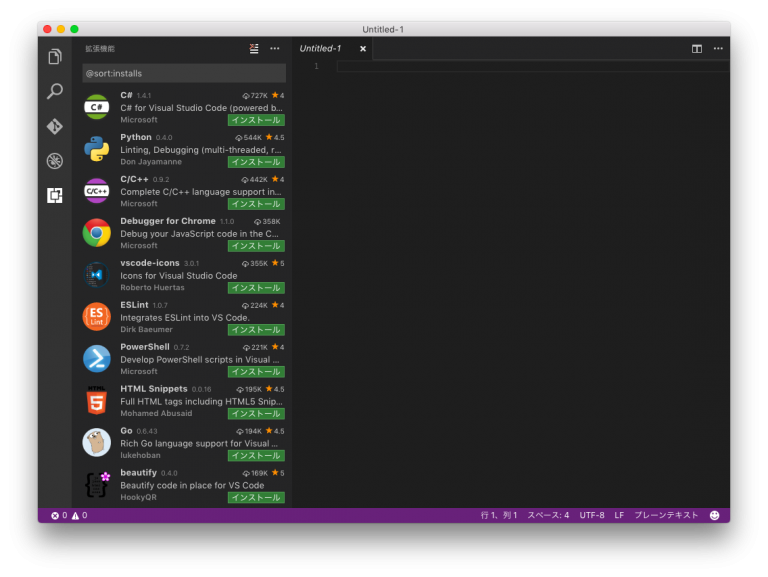Image resolution: width=768 pixels, height=577 pixels.
Task: Click the C/C++ extension icon
Action: pos(96,191)
